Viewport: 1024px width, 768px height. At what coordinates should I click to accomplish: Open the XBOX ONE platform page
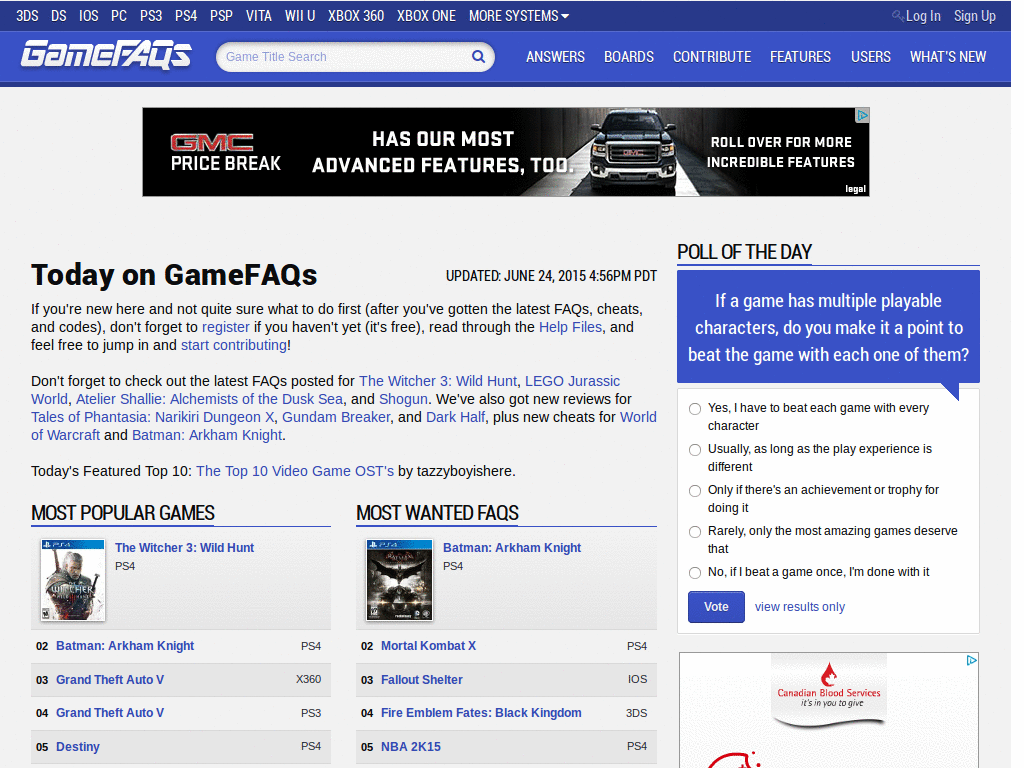[426, 16]
